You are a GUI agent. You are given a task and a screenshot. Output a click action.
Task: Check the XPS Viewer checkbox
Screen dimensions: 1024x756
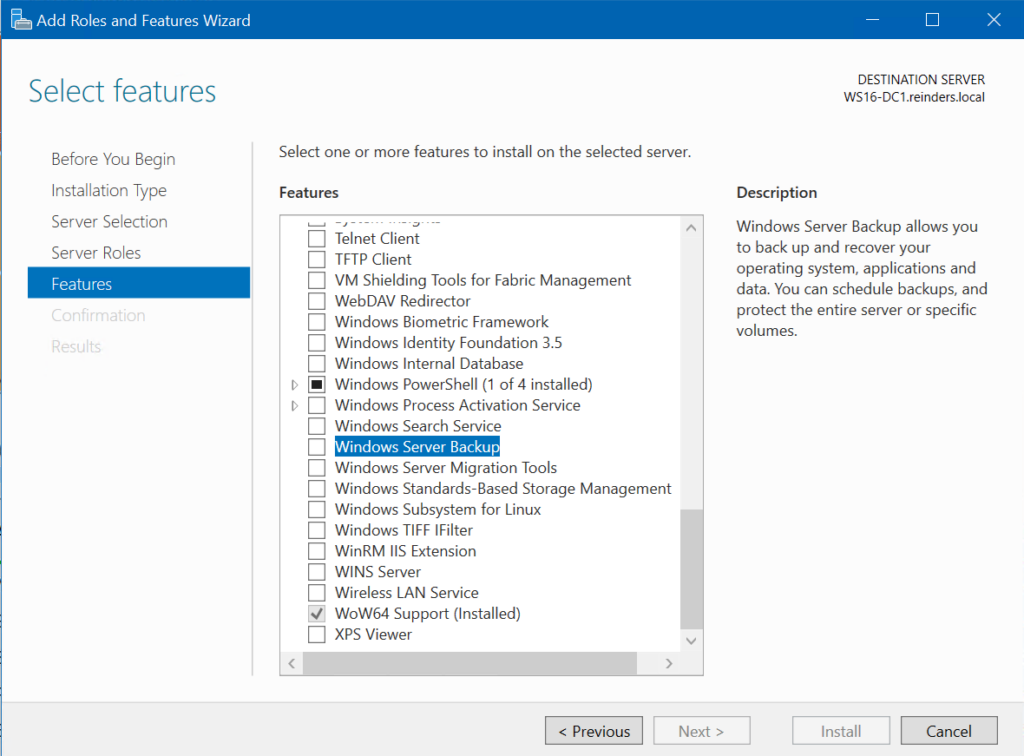pos(317,635)
